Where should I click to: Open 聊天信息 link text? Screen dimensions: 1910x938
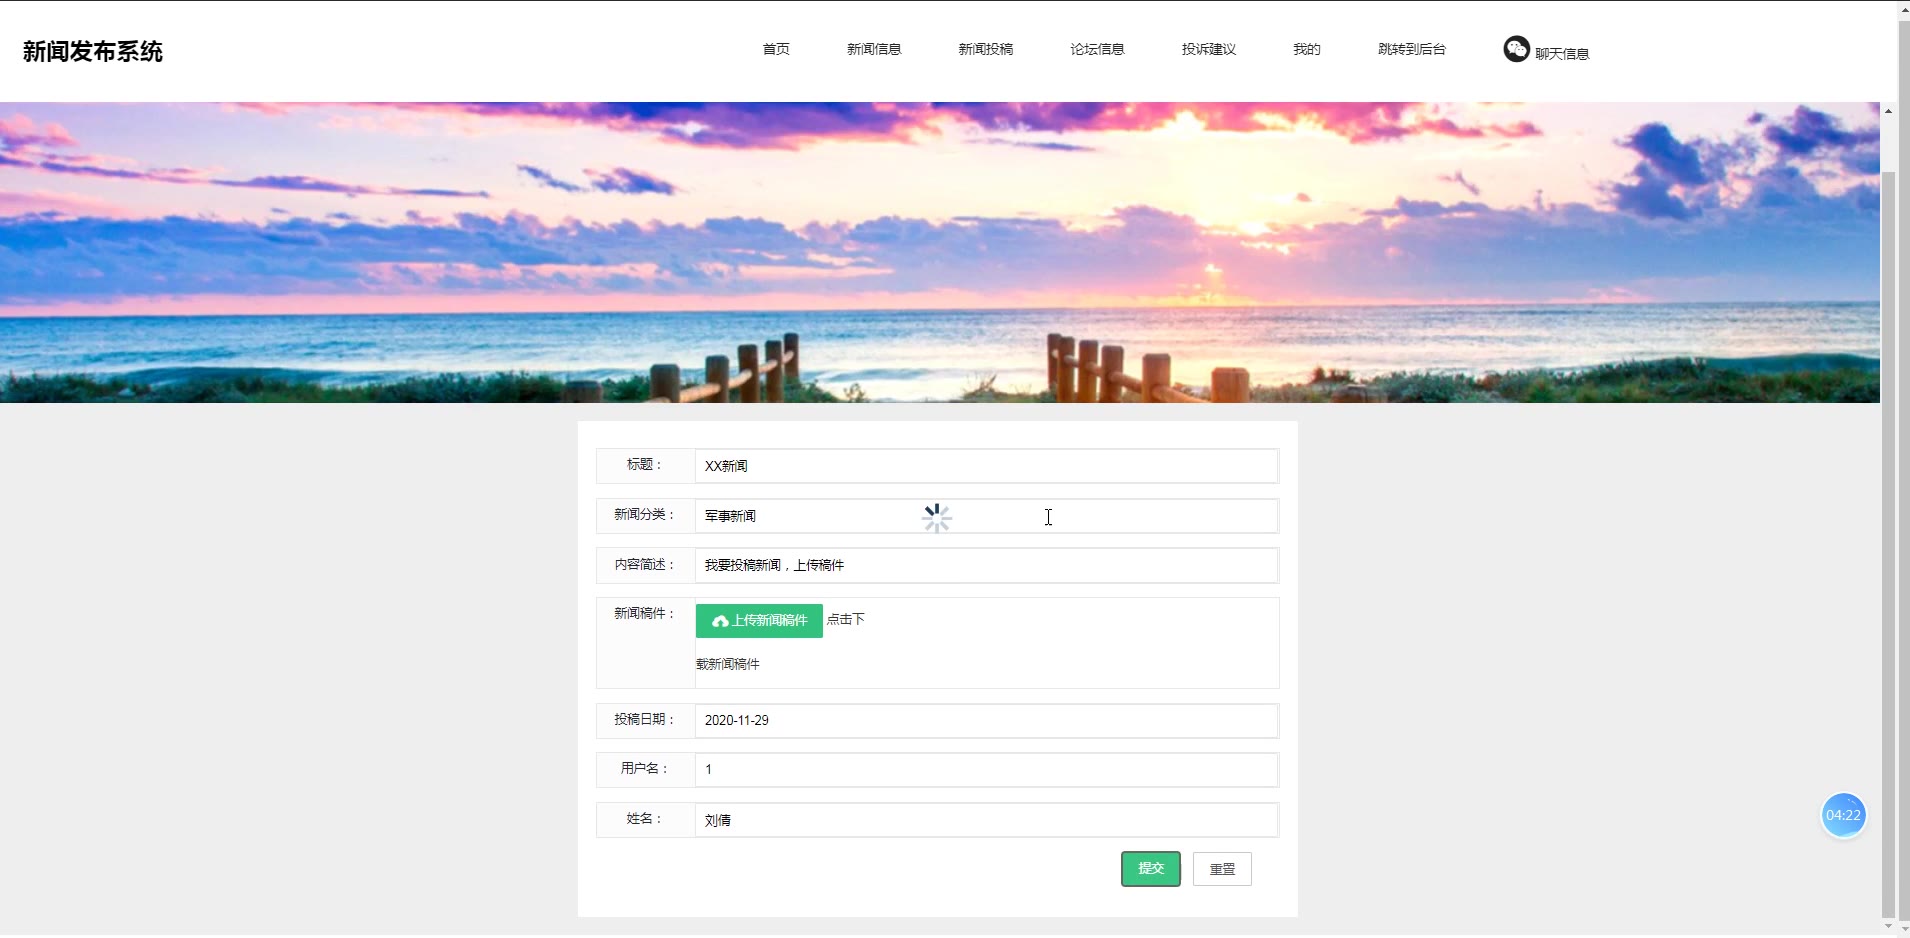click(1562, 54)
